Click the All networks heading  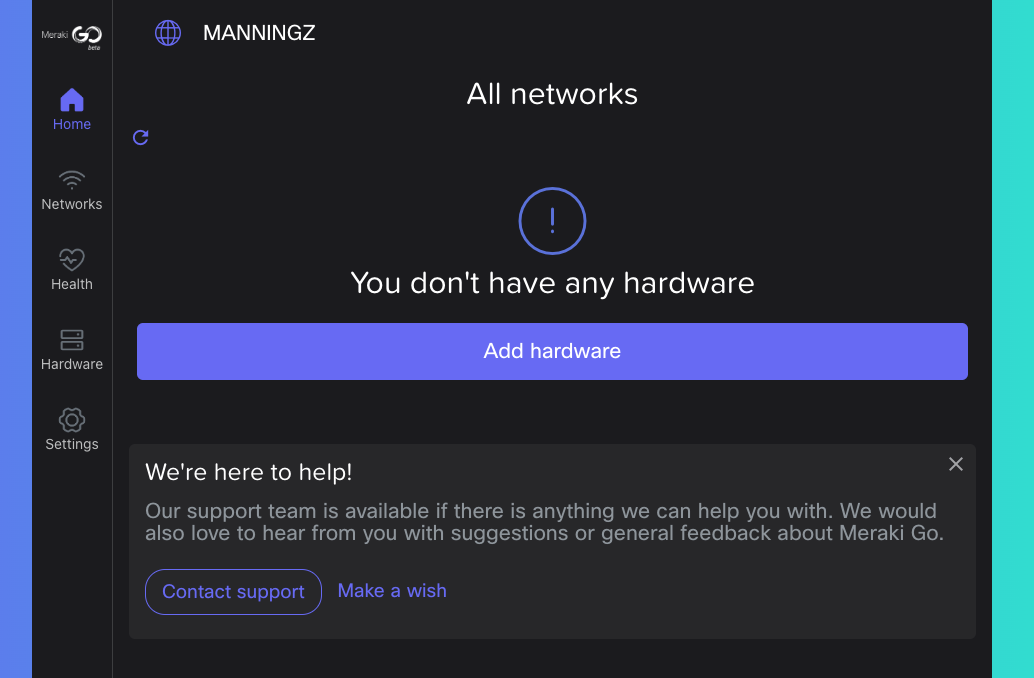(x=552, y=94)
